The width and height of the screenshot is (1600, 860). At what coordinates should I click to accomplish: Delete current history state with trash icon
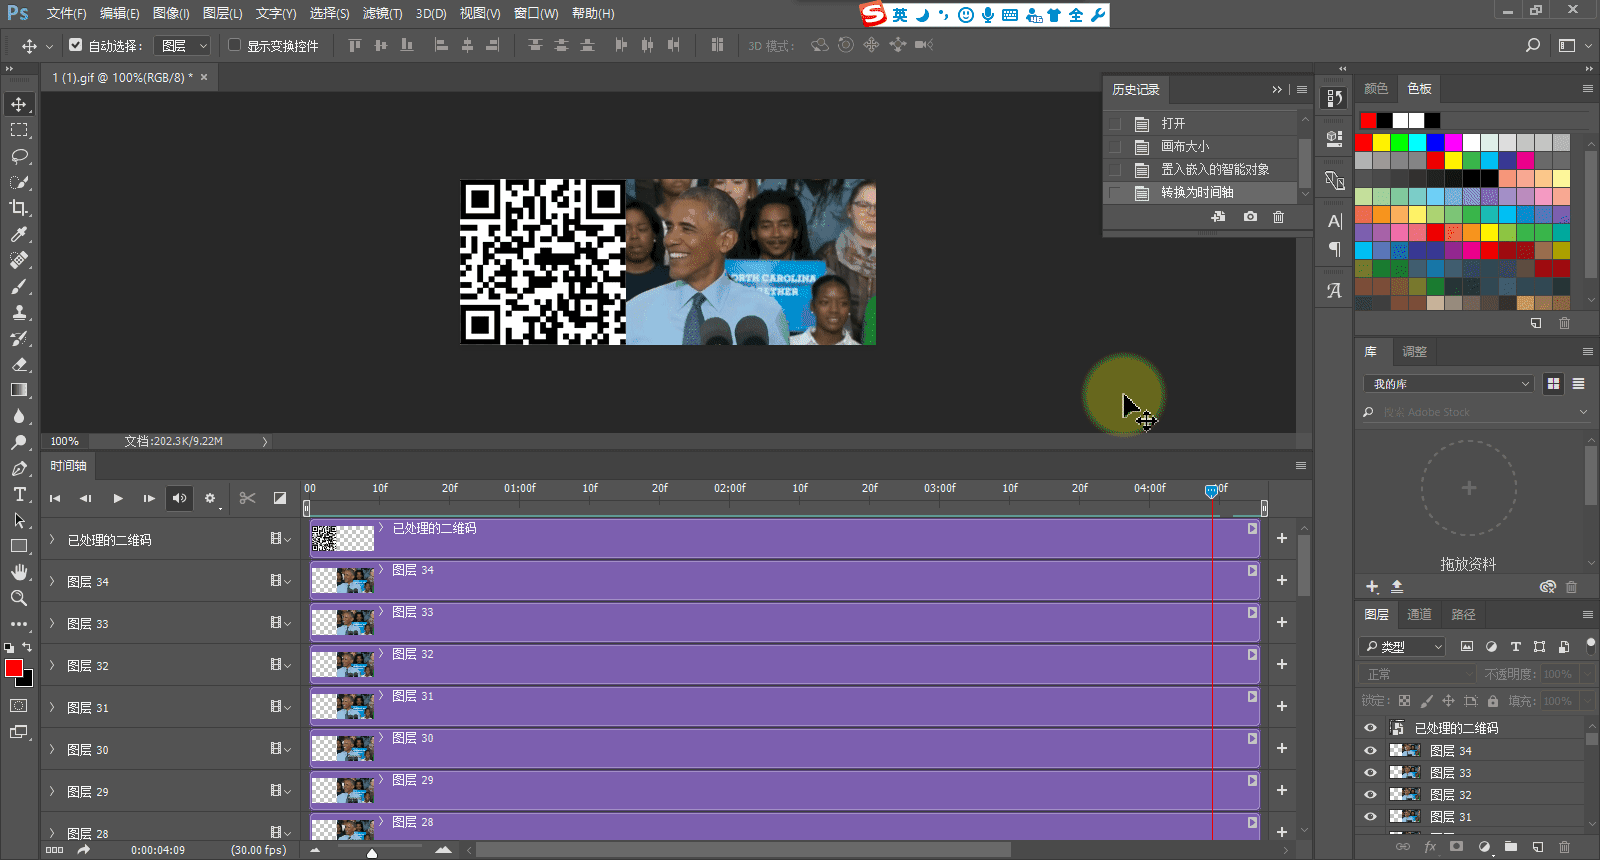point(1278,217)
